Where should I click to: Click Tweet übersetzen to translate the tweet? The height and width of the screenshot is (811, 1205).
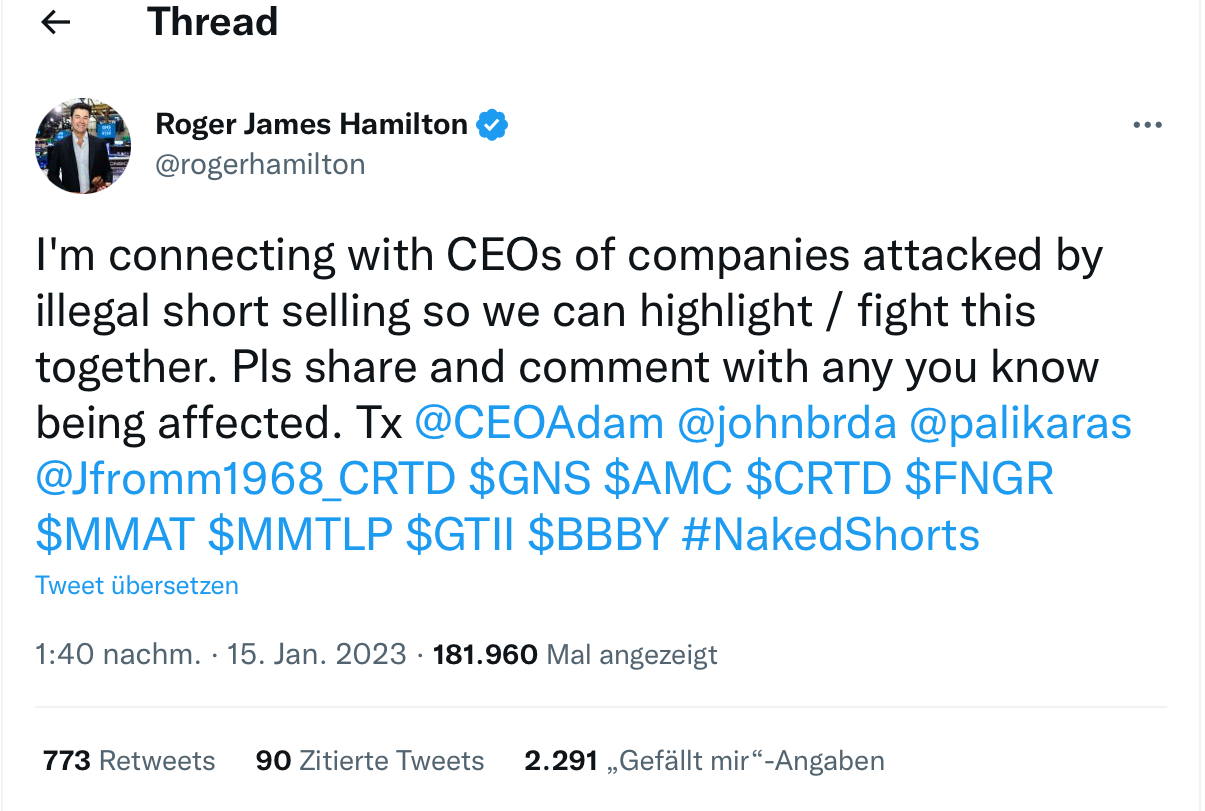(x=137, y=585)
